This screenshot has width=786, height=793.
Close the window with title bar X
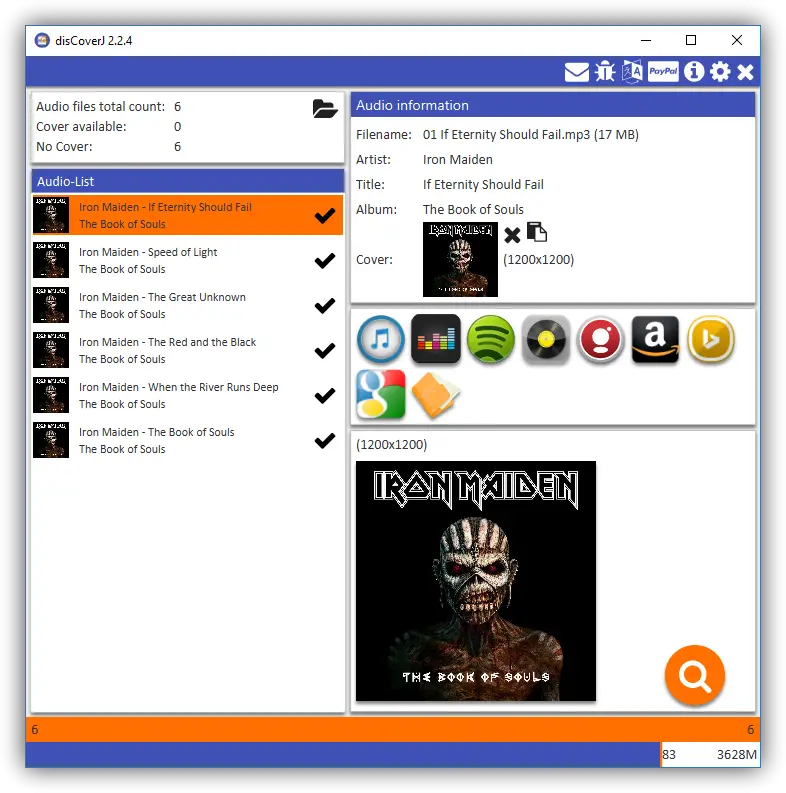737,40
